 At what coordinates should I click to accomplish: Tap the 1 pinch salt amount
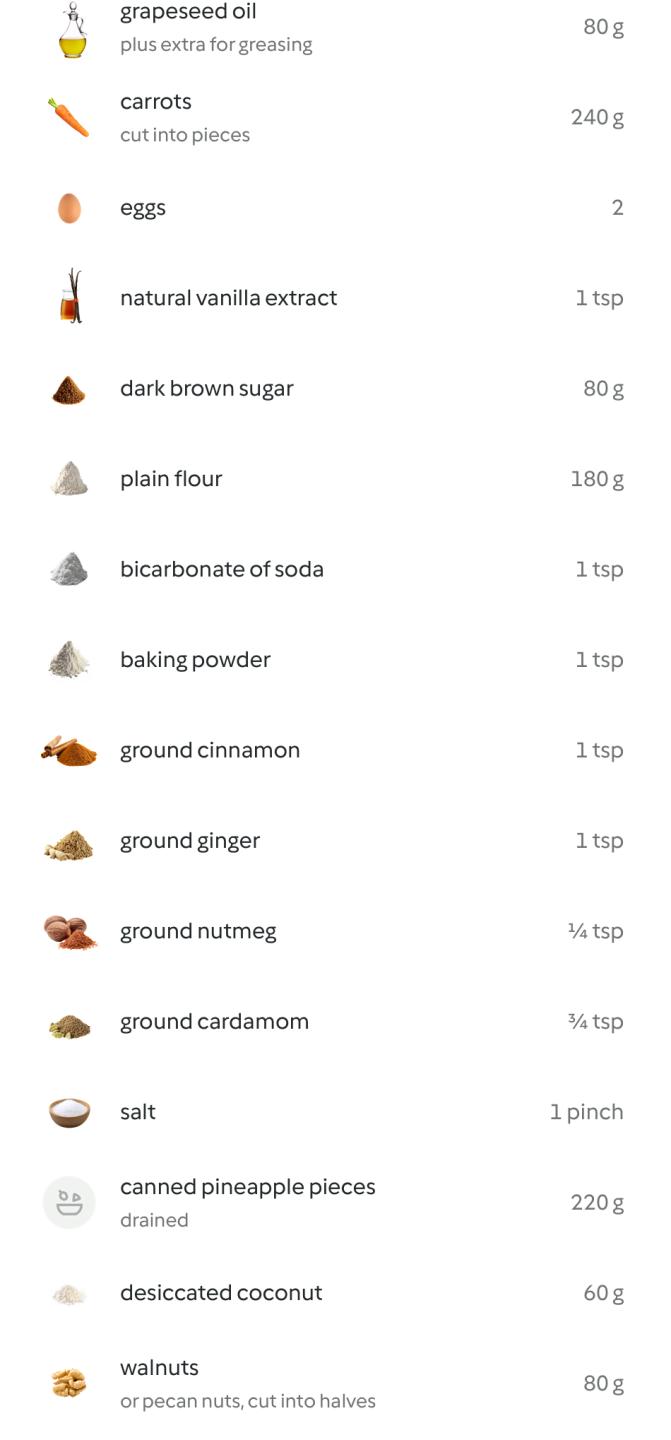point(586,1112)
